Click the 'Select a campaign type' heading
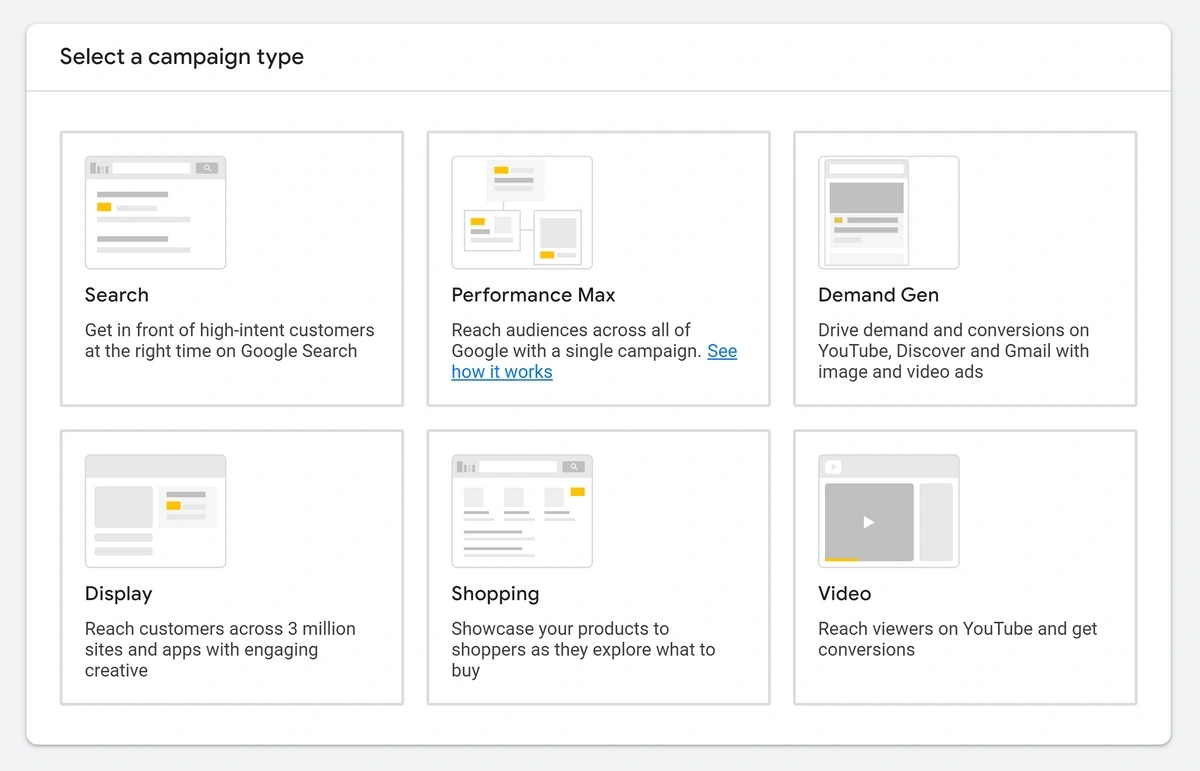The image size is (1200, 771). click(x=181, y=57)
